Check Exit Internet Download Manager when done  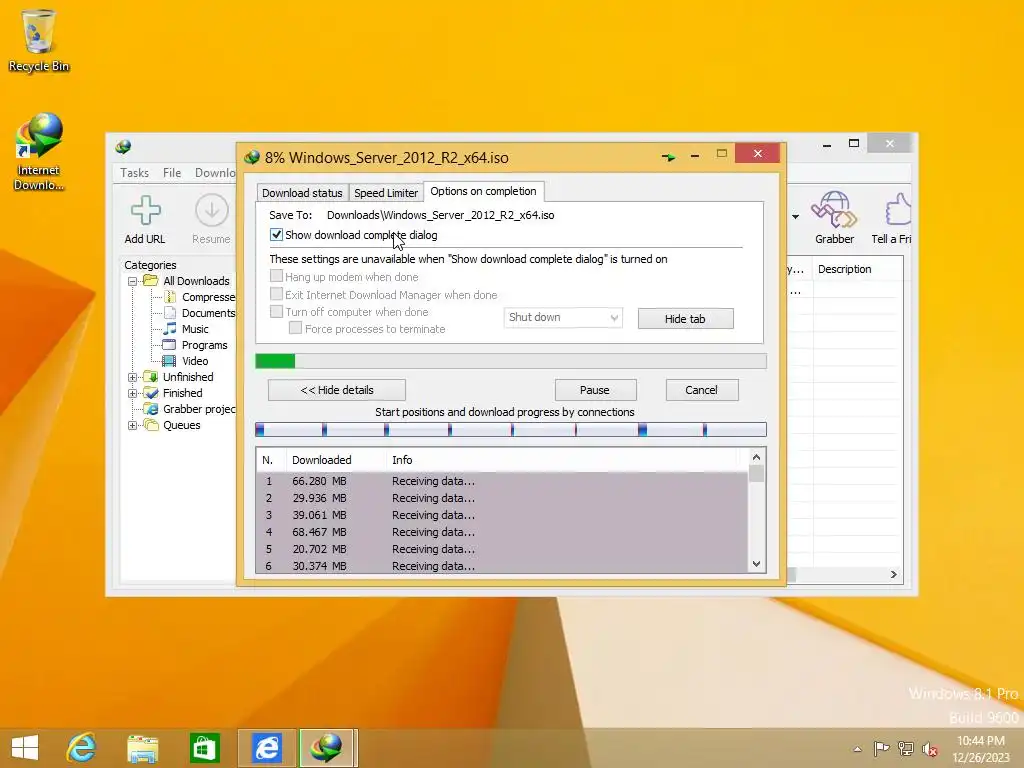pos(276,294)
